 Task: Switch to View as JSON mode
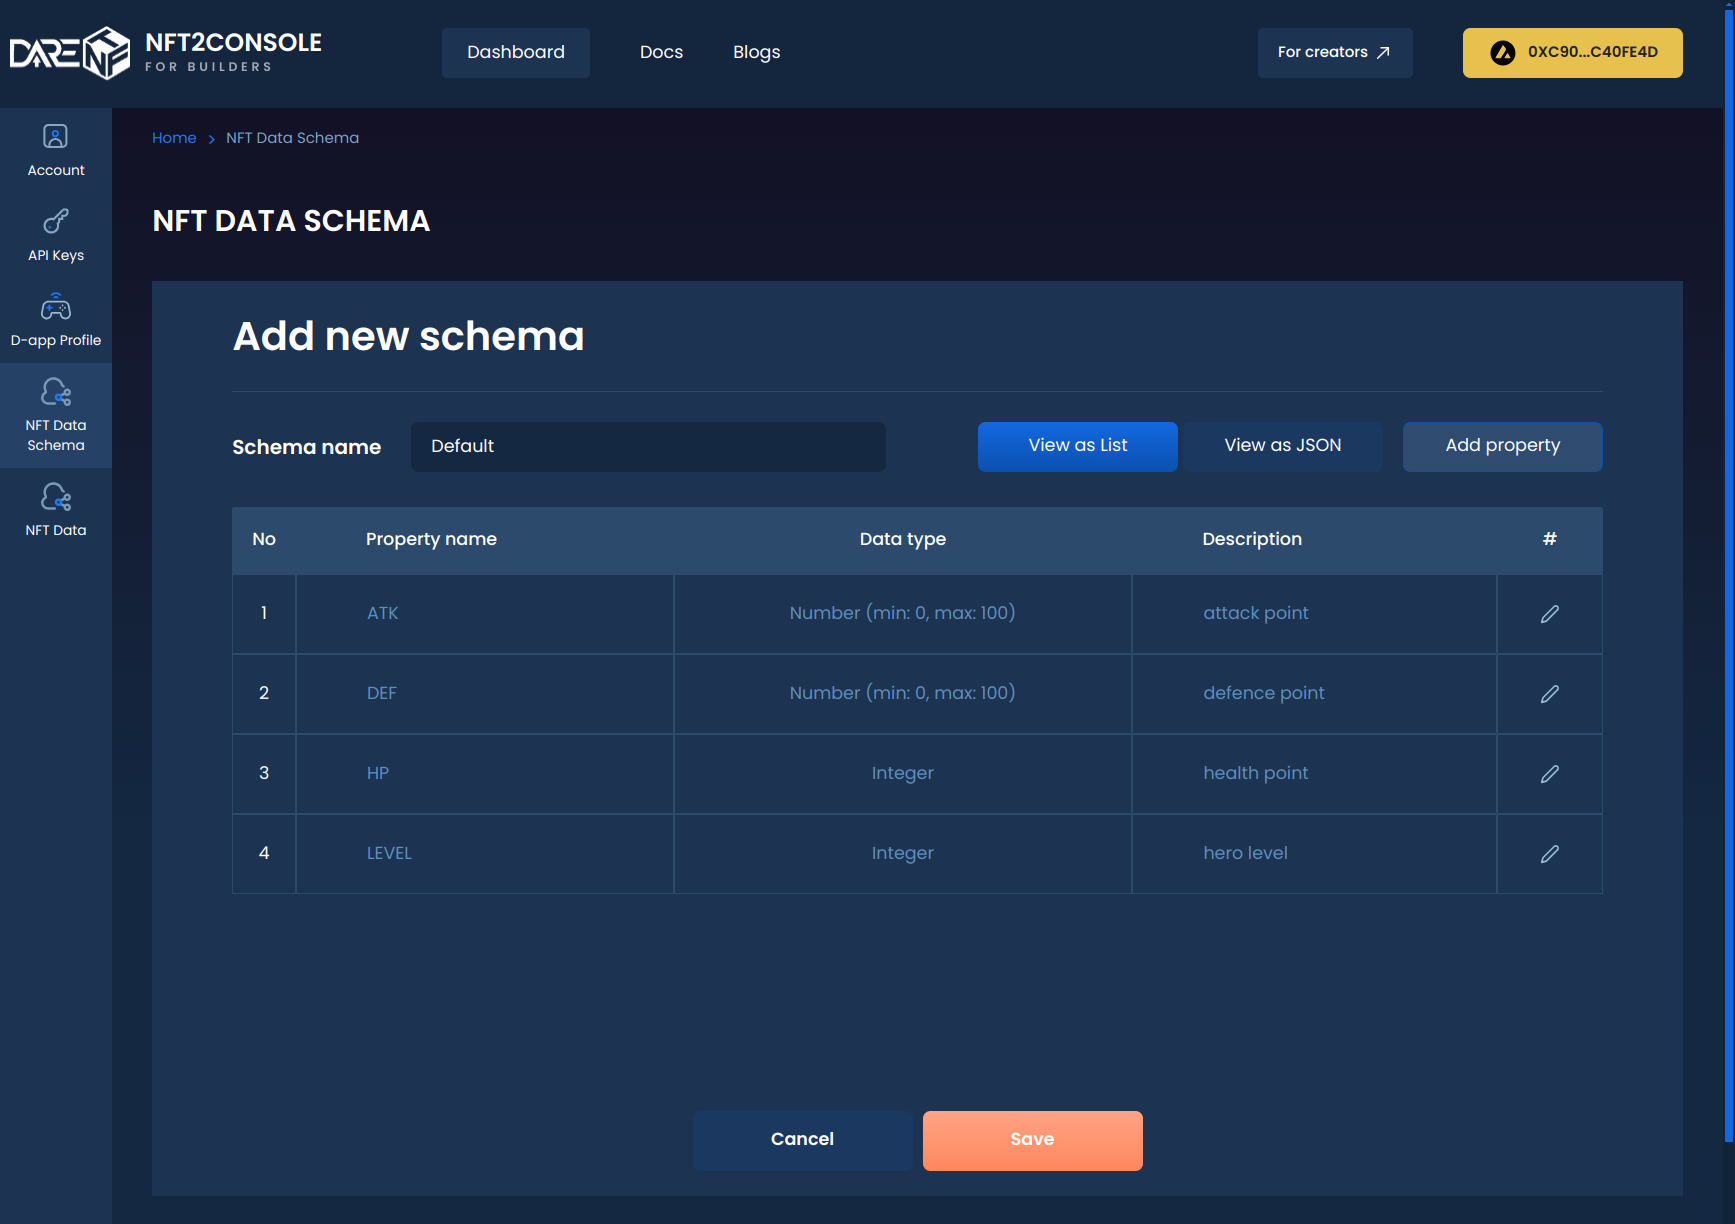pyautogui.click(x=1282, y=446)
